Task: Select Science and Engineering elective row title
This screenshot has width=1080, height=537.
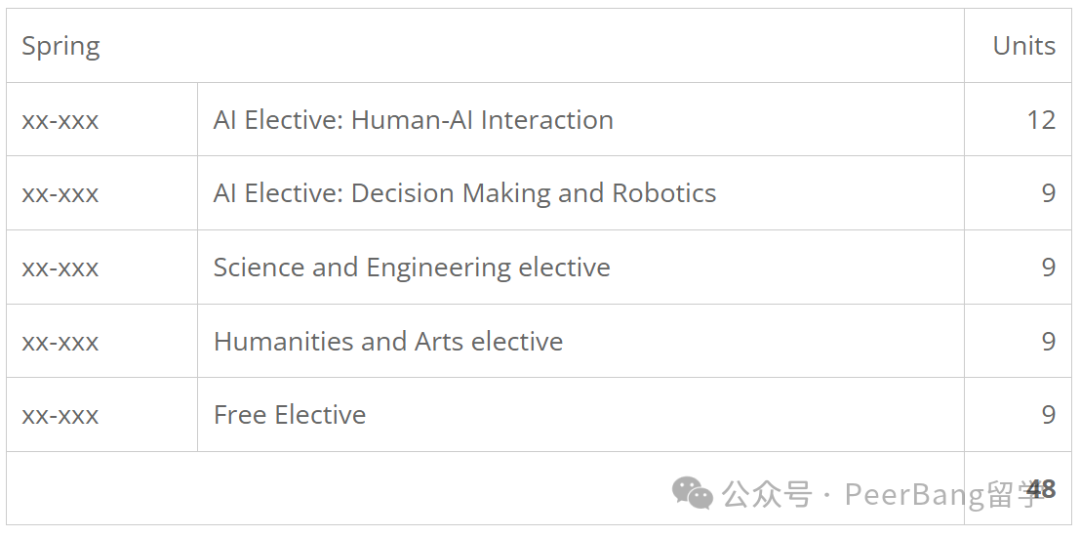Action: [412, 268]
